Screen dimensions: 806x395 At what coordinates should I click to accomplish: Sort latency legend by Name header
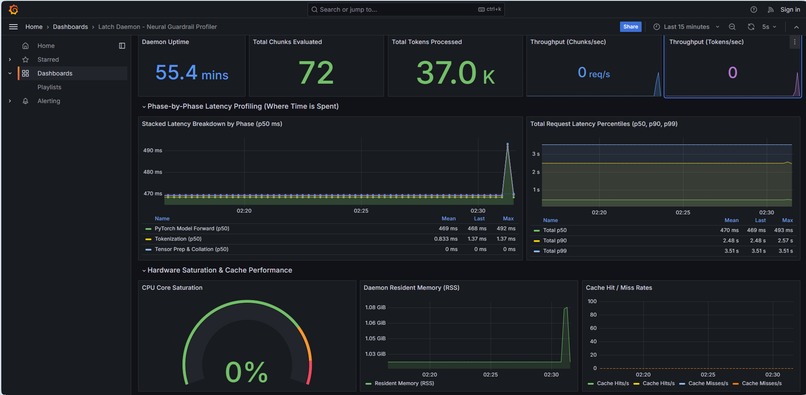click(x=162, y=219)
